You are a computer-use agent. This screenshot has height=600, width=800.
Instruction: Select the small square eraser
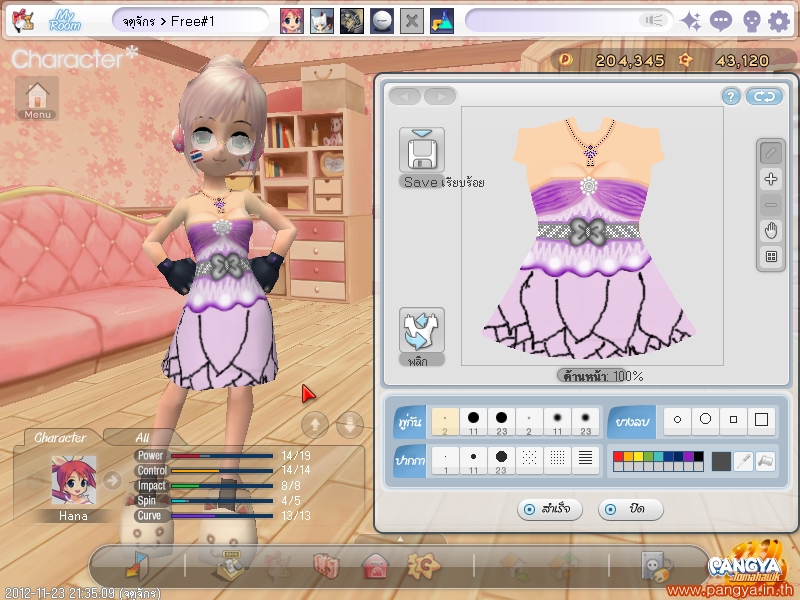pyautogui.click(x=733, y=420)
